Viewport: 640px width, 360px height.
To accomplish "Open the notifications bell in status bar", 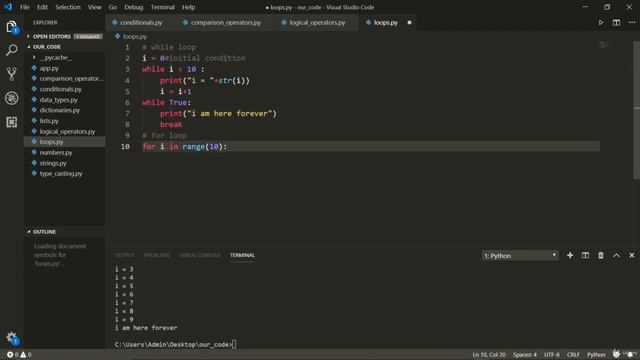I will (630, 354).
